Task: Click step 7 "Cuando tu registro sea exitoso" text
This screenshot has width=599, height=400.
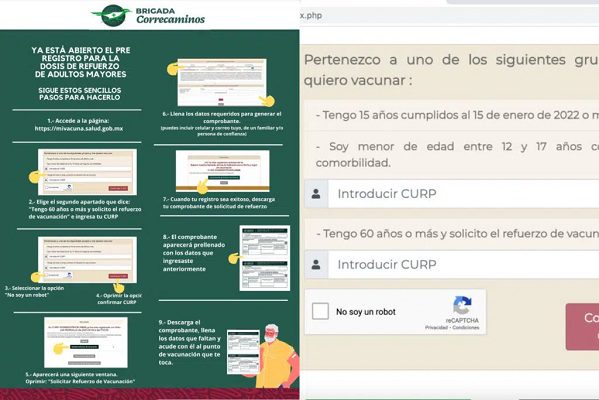Action: [x=219, y=203]
